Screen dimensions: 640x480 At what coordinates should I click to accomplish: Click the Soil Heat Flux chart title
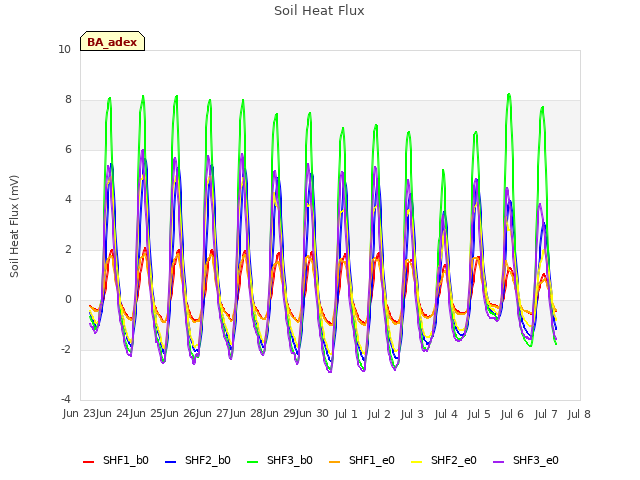[x=319, y=11]
